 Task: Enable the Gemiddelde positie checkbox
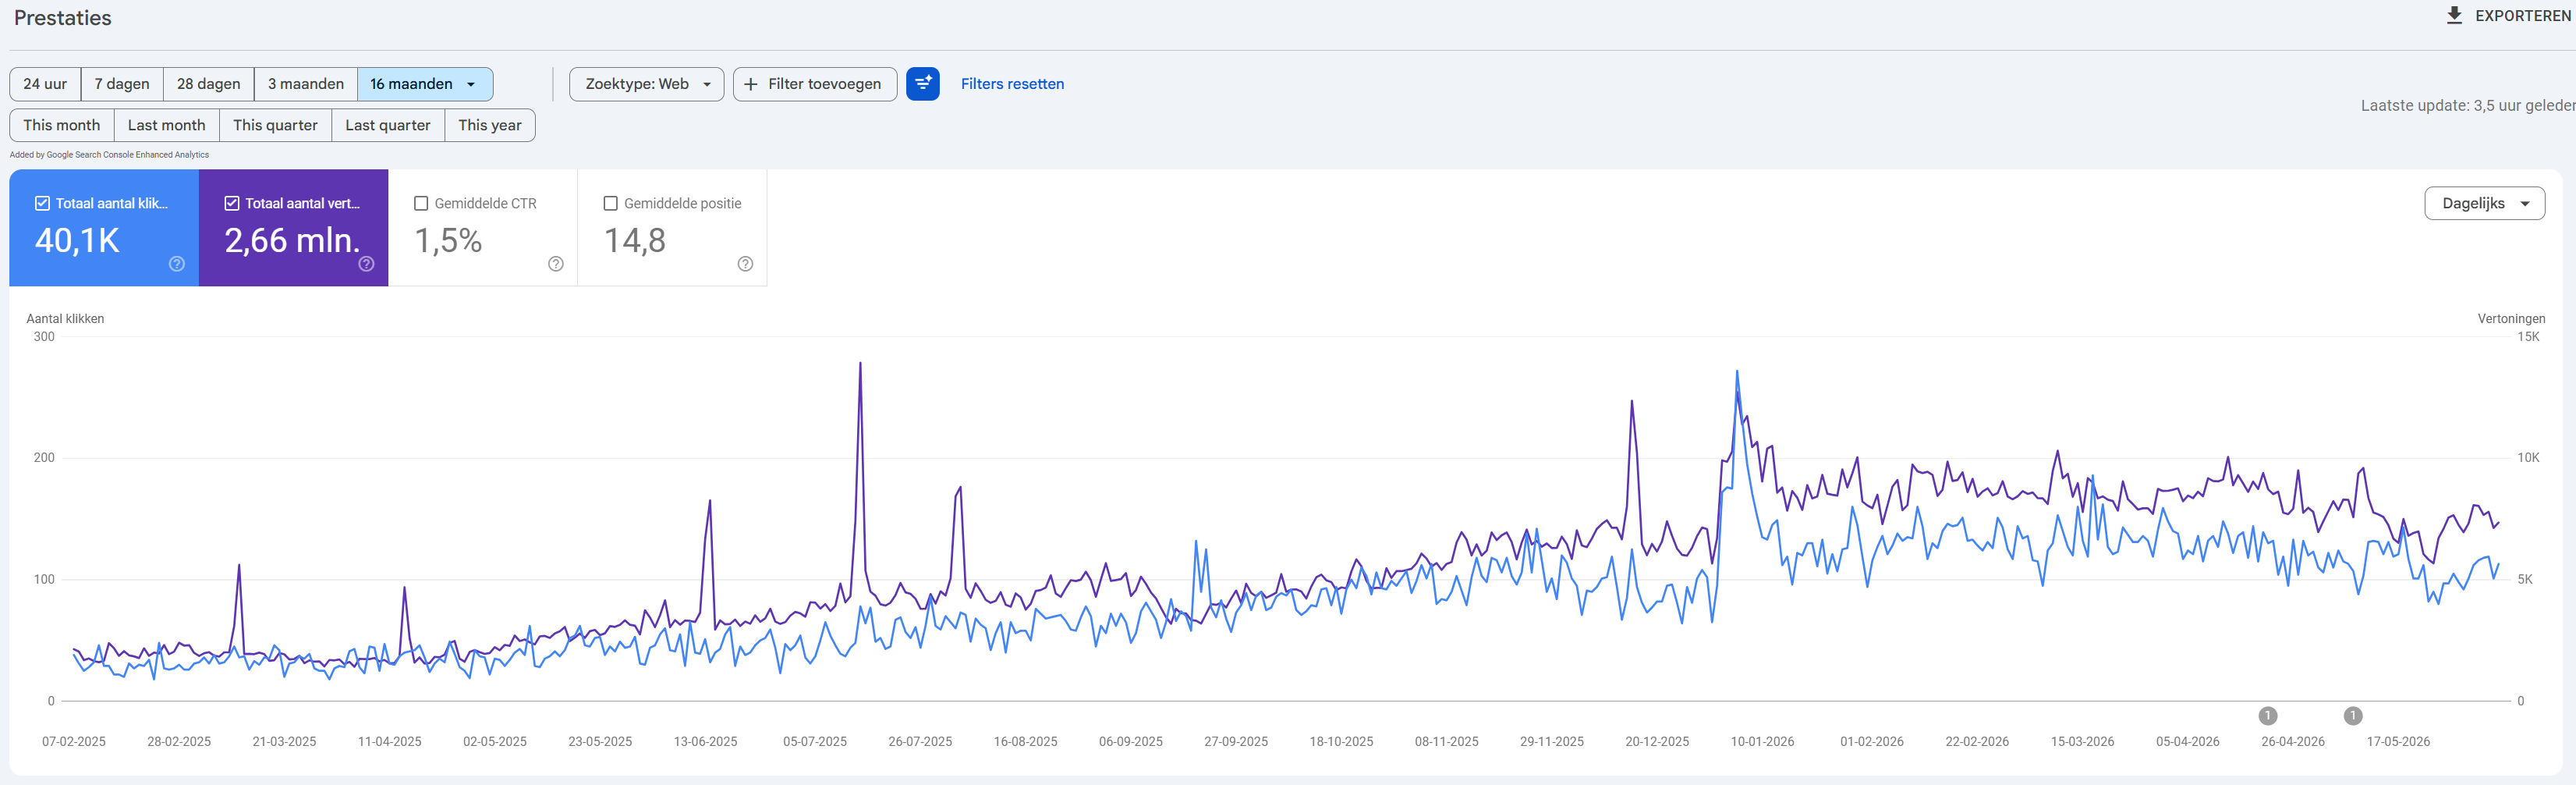coord(610,203)
